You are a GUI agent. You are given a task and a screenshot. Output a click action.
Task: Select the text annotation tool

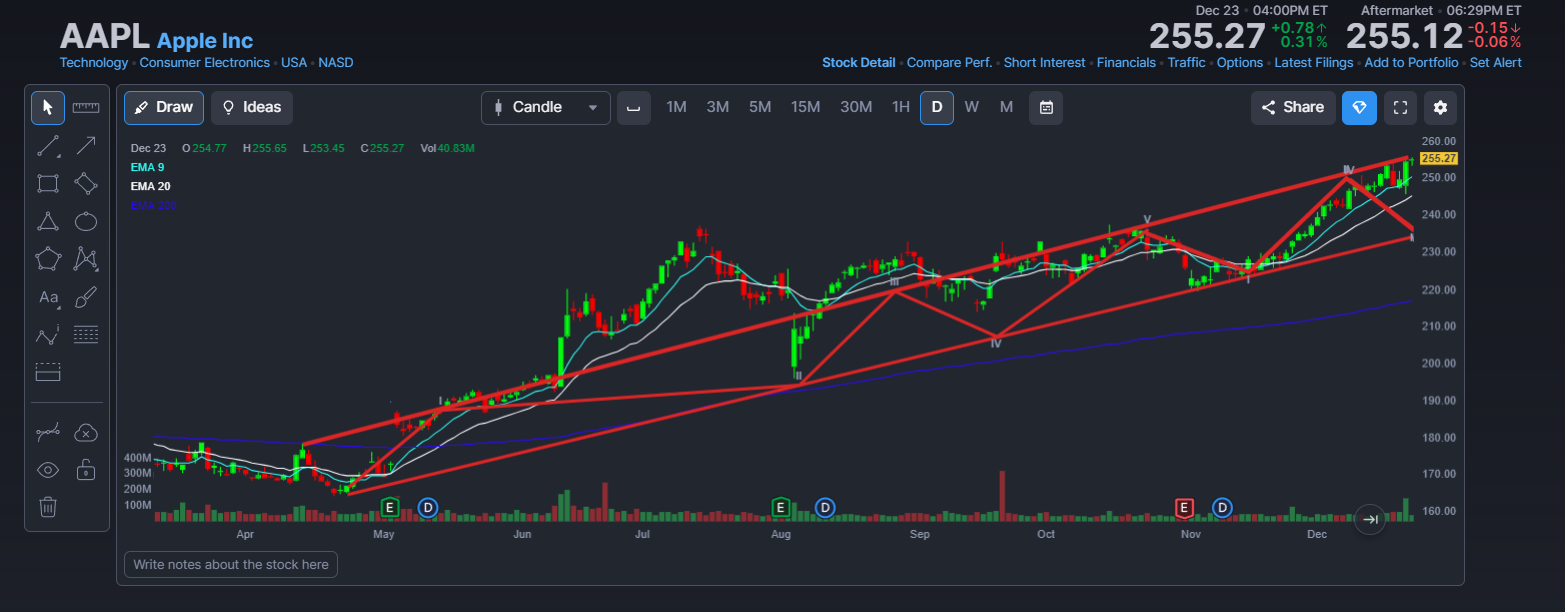click(x=48, y=297)
